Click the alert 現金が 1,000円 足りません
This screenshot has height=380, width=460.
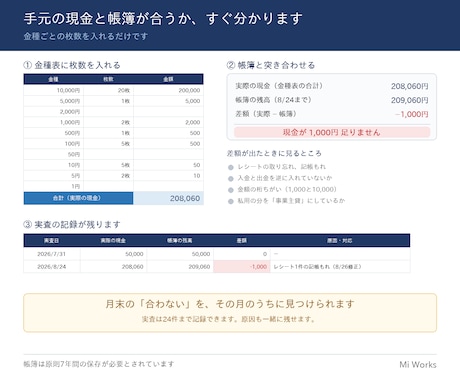(332, 132)
